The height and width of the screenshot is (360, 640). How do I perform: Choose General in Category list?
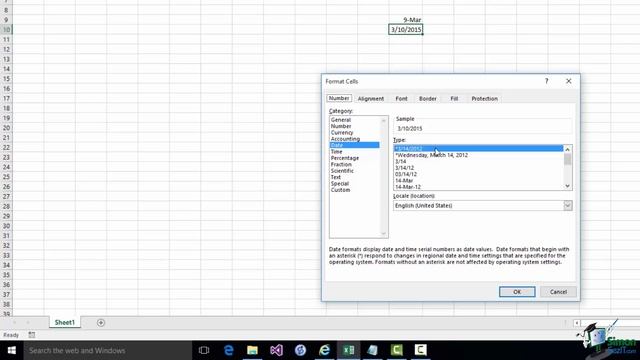[341, 120]
